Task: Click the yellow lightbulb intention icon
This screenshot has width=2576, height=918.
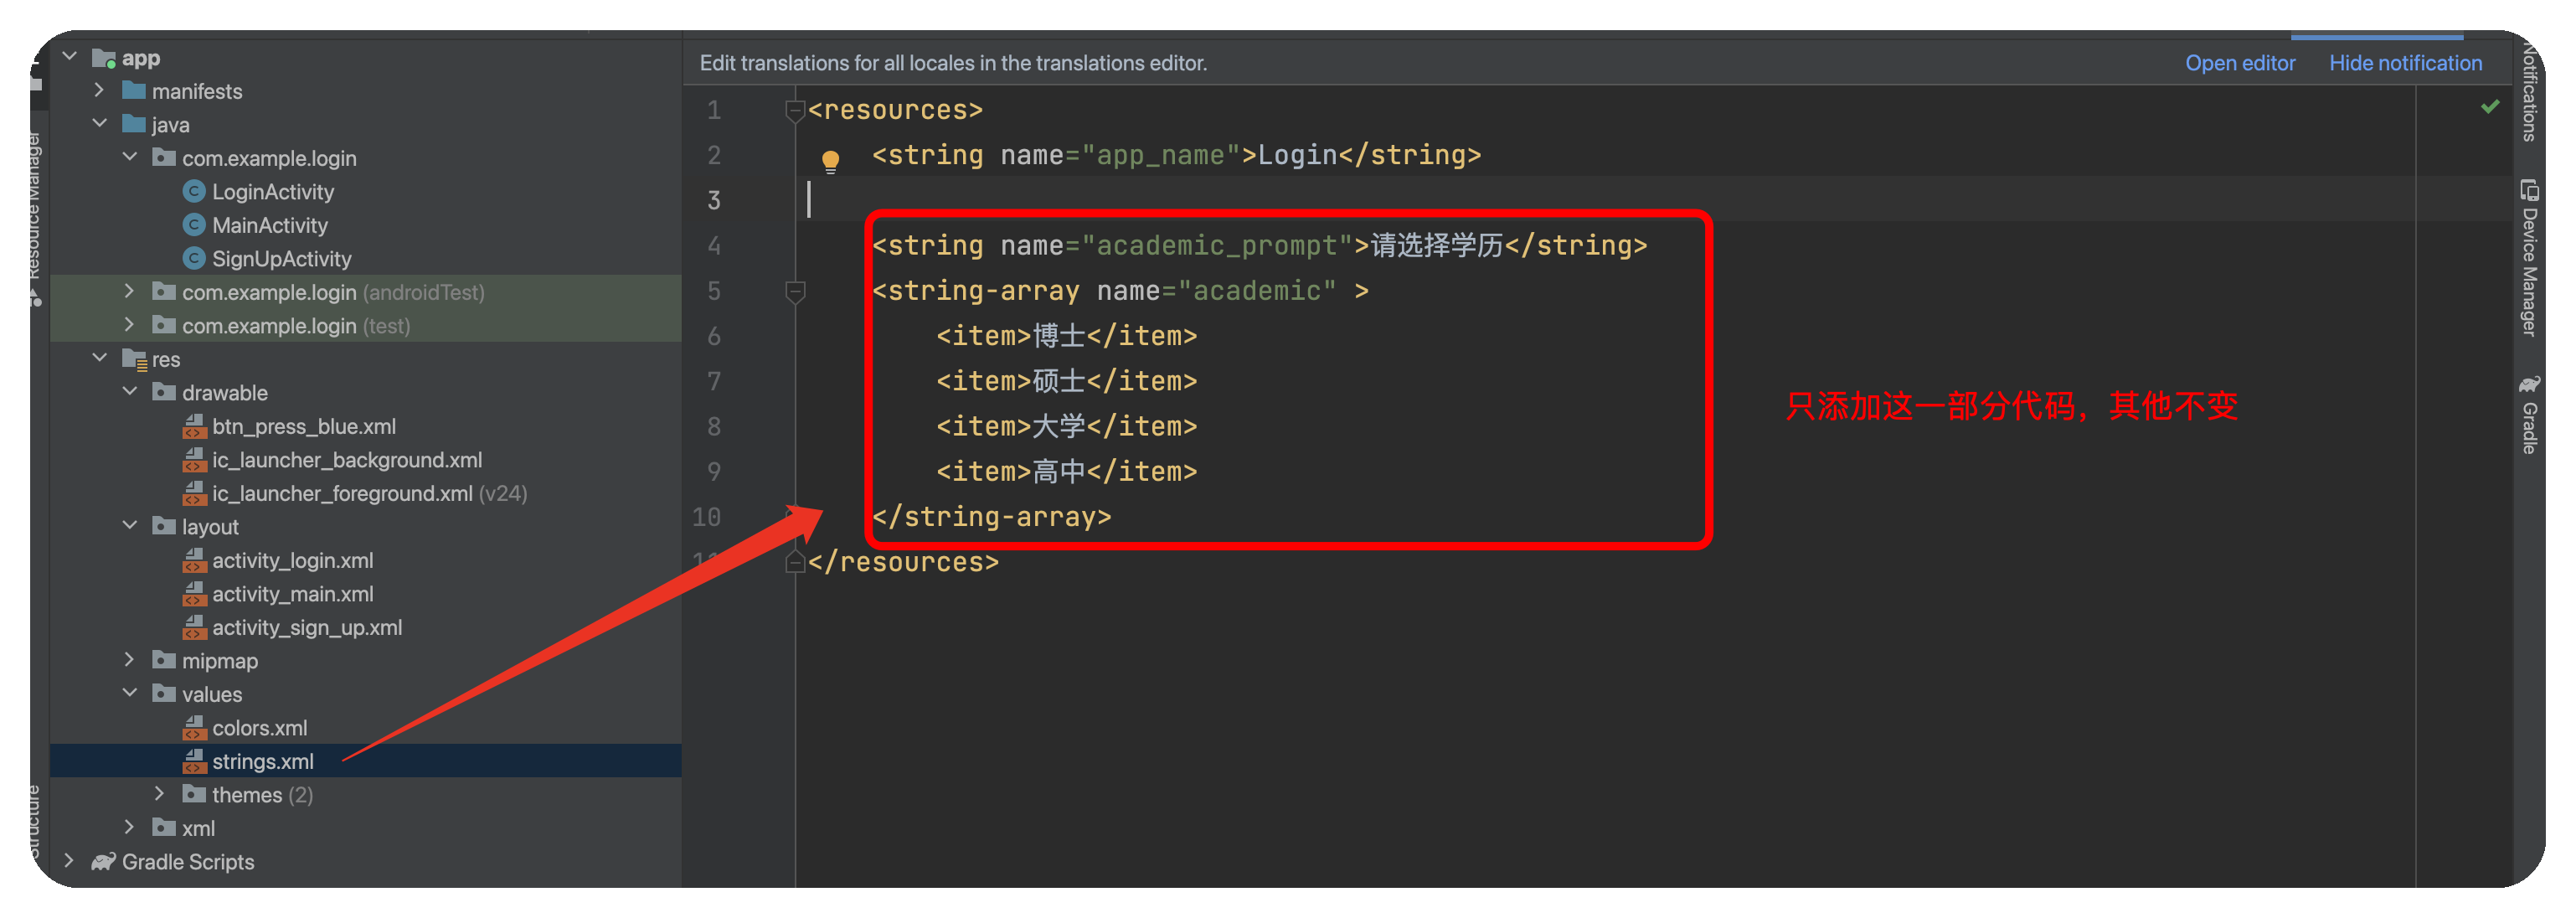Action: click(x=830, y=160)
